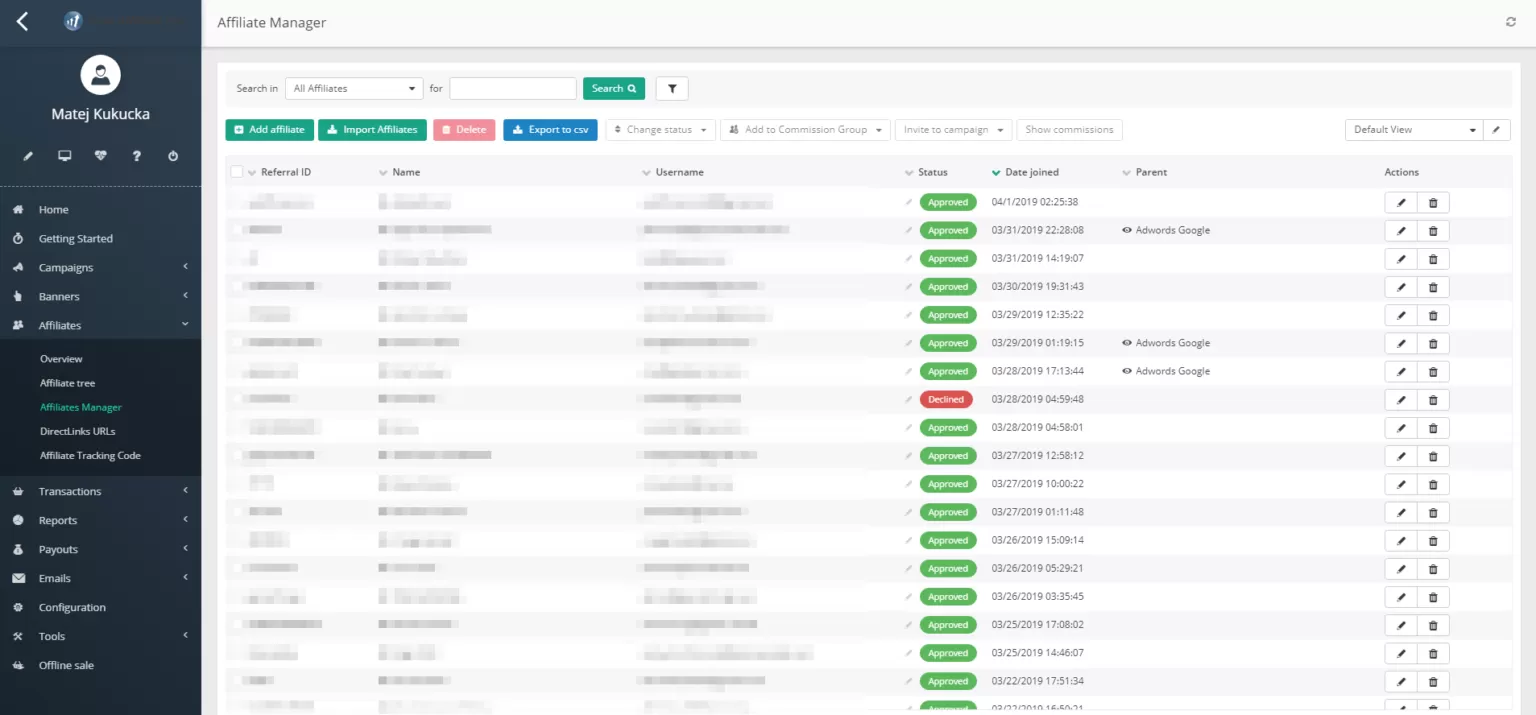Select the monitor icon in the sidebar
Viewport: 1536px width, 715px height.
click(x=64, y=156)
